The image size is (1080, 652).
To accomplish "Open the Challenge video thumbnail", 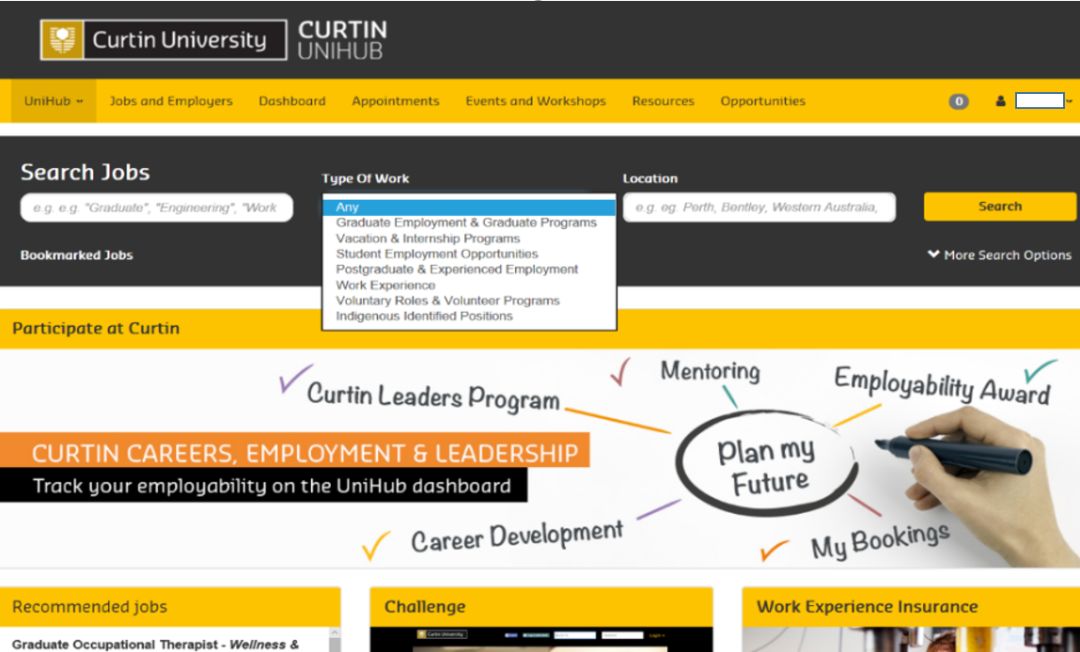I will 541,640.
